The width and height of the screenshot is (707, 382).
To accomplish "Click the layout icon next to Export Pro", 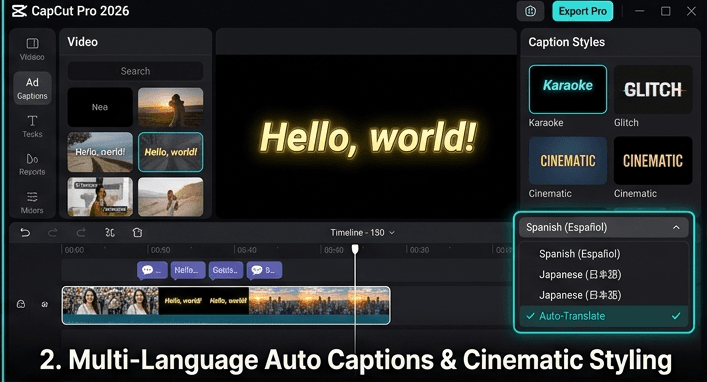I will (531, 11).
